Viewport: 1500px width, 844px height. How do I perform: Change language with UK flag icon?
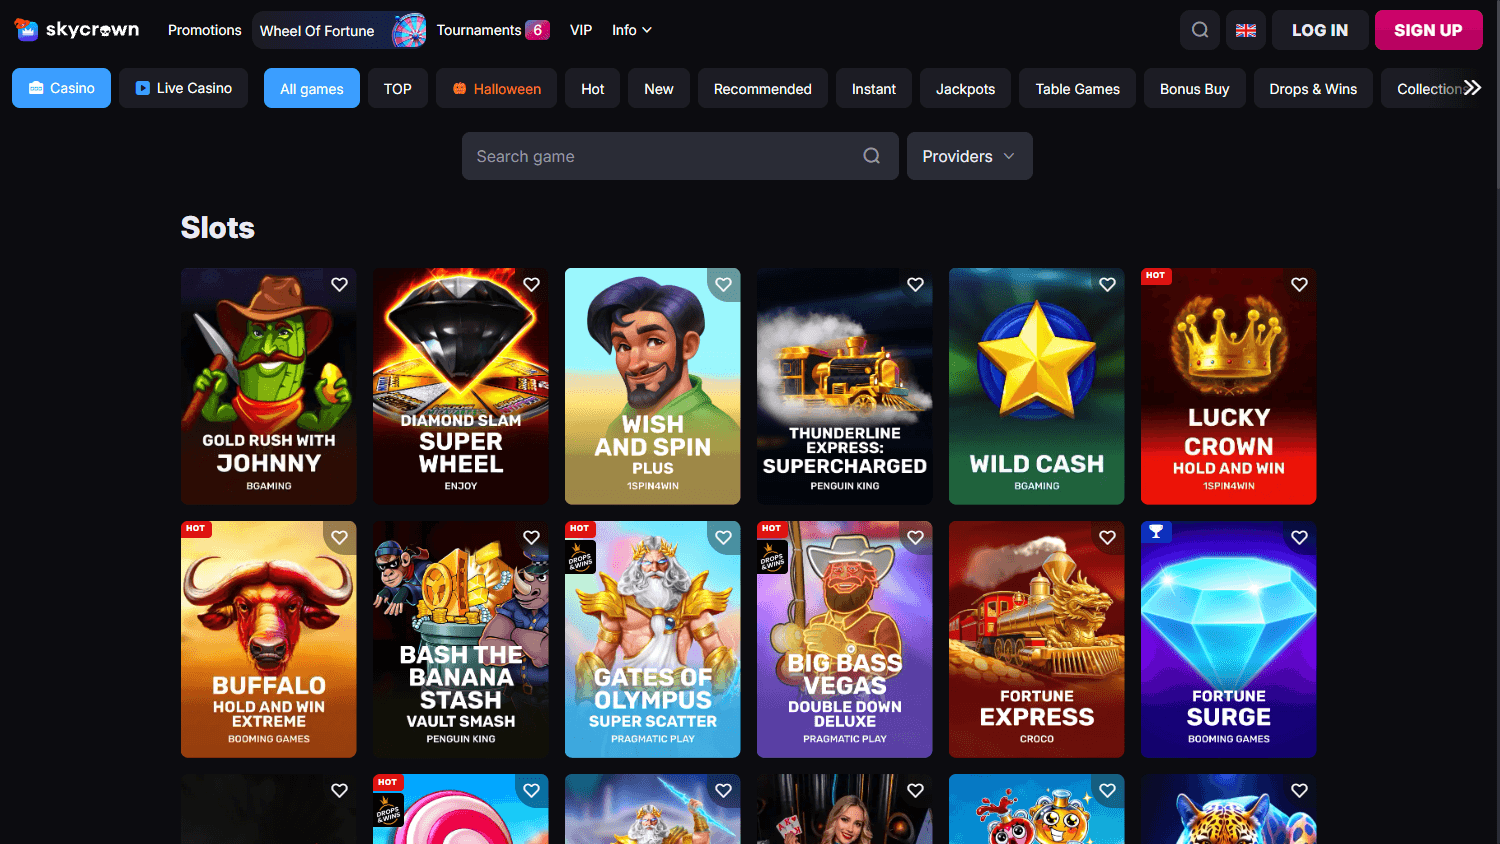click(1246, 30)
